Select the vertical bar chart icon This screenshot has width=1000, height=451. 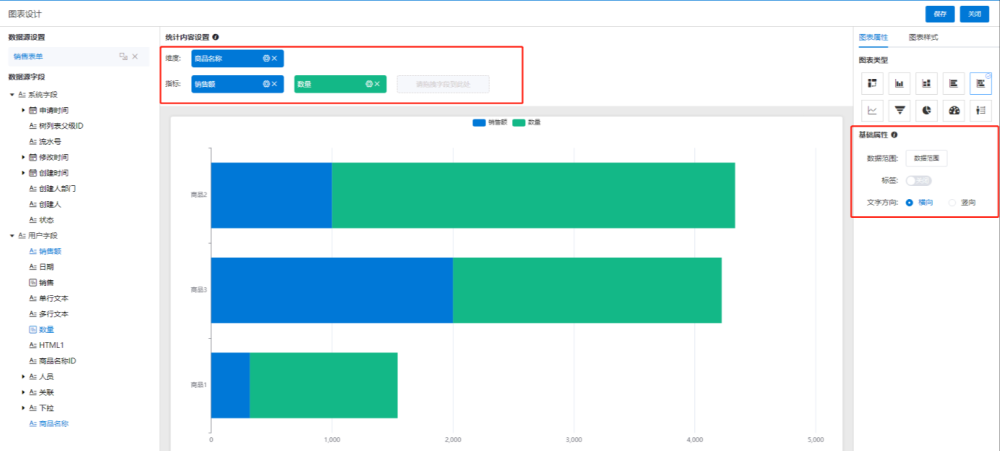pyautogui.click(x=899, y=83)
